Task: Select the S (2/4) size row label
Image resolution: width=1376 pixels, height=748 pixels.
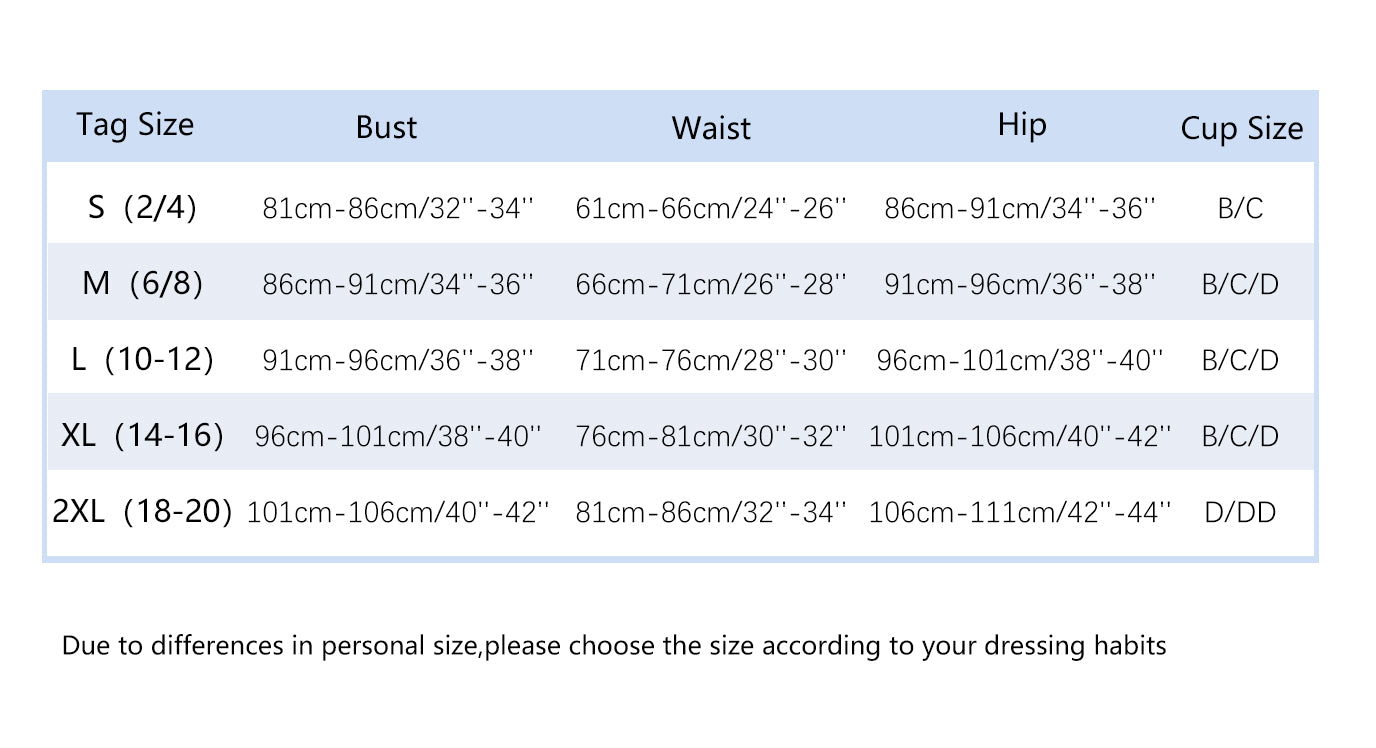Action: coord(142,207)
